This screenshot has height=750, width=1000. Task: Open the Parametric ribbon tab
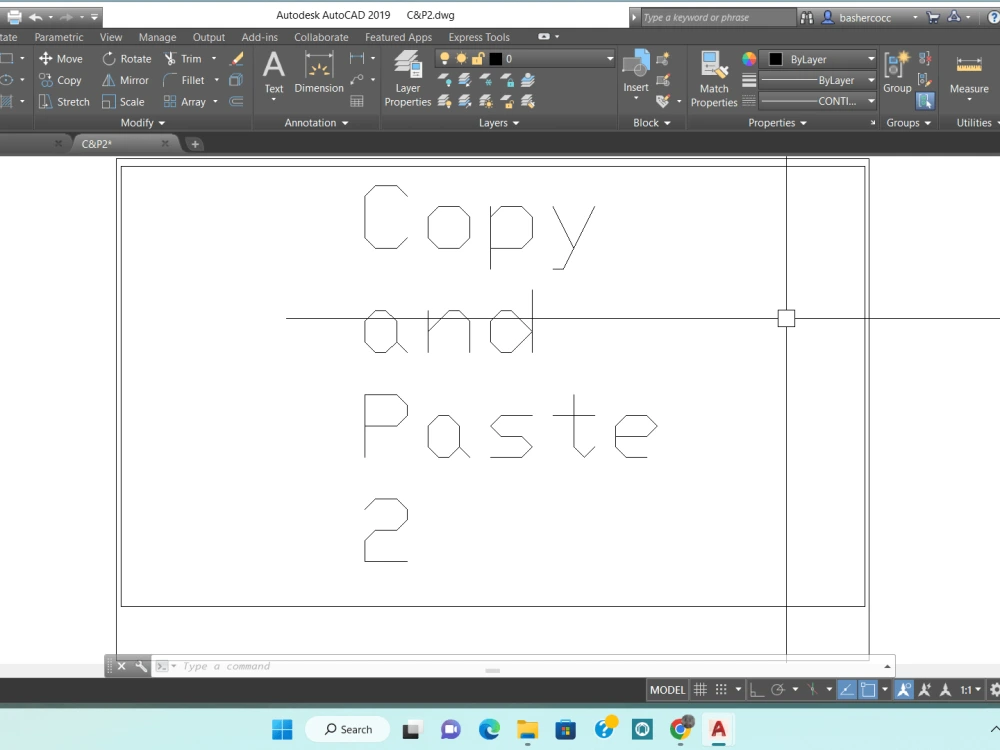click(59, 37)
